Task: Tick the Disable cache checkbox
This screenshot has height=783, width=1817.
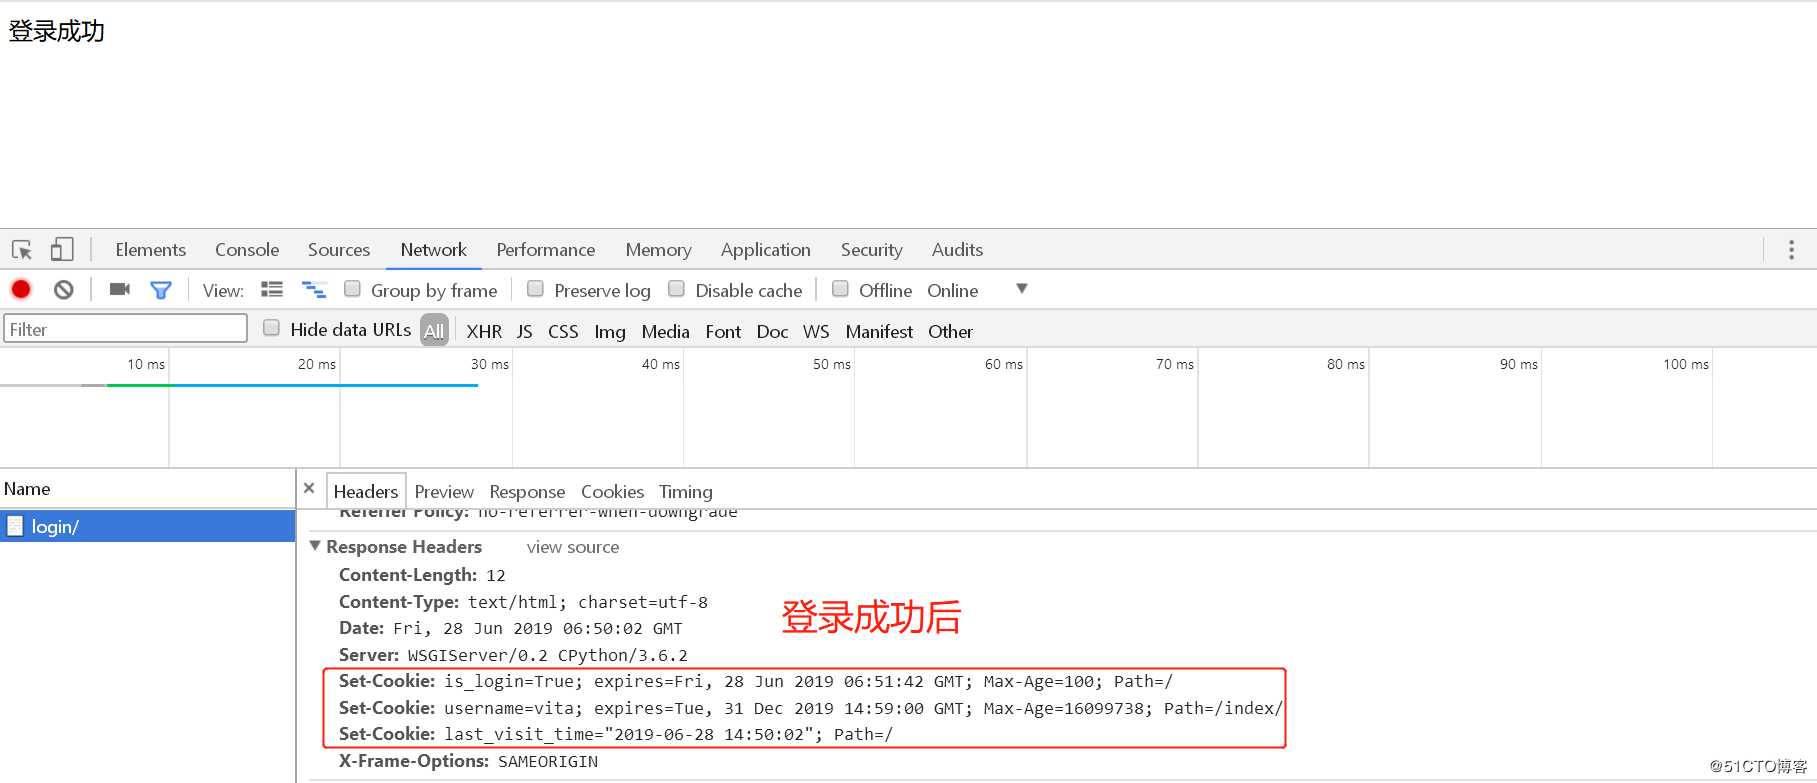Action: 676,289
